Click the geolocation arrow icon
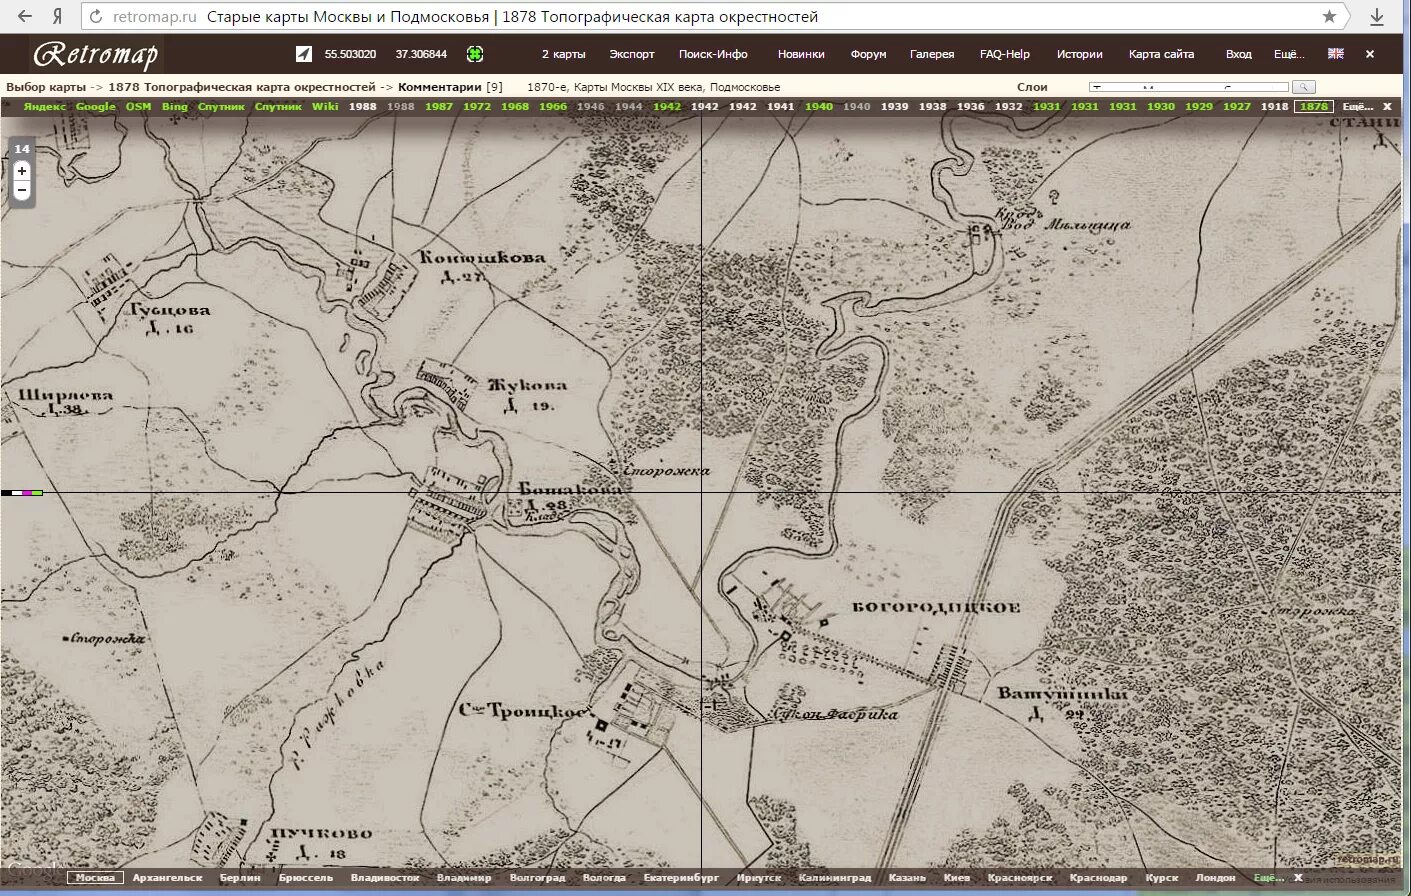This screenshot has height=896, width=1411. coord(304,54)
